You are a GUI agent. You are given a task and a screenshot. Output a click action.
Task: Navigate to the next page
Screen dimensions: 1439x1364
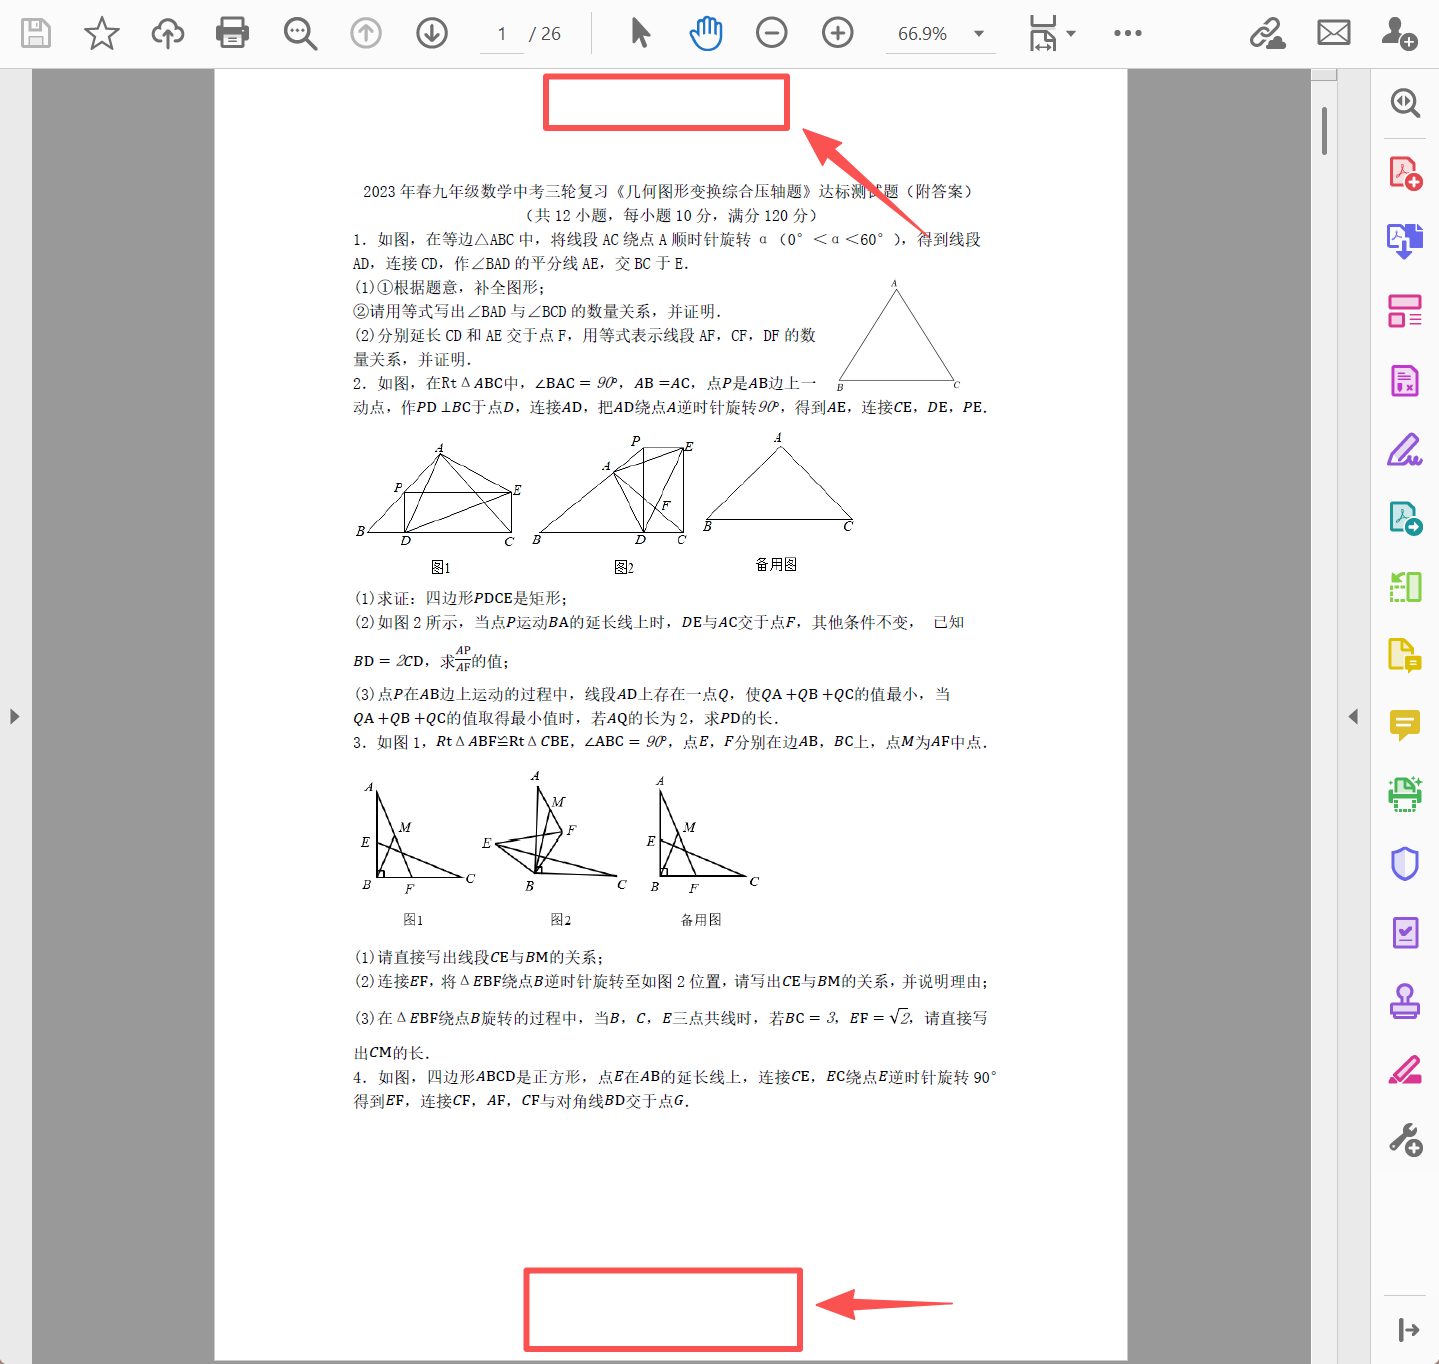tap(431, 32)
